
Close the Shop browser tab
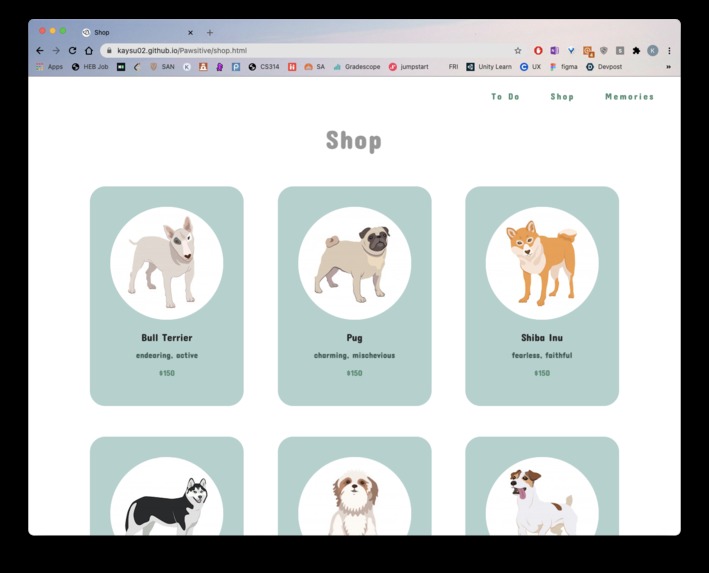pyautogui.click(x=190, y=33)
